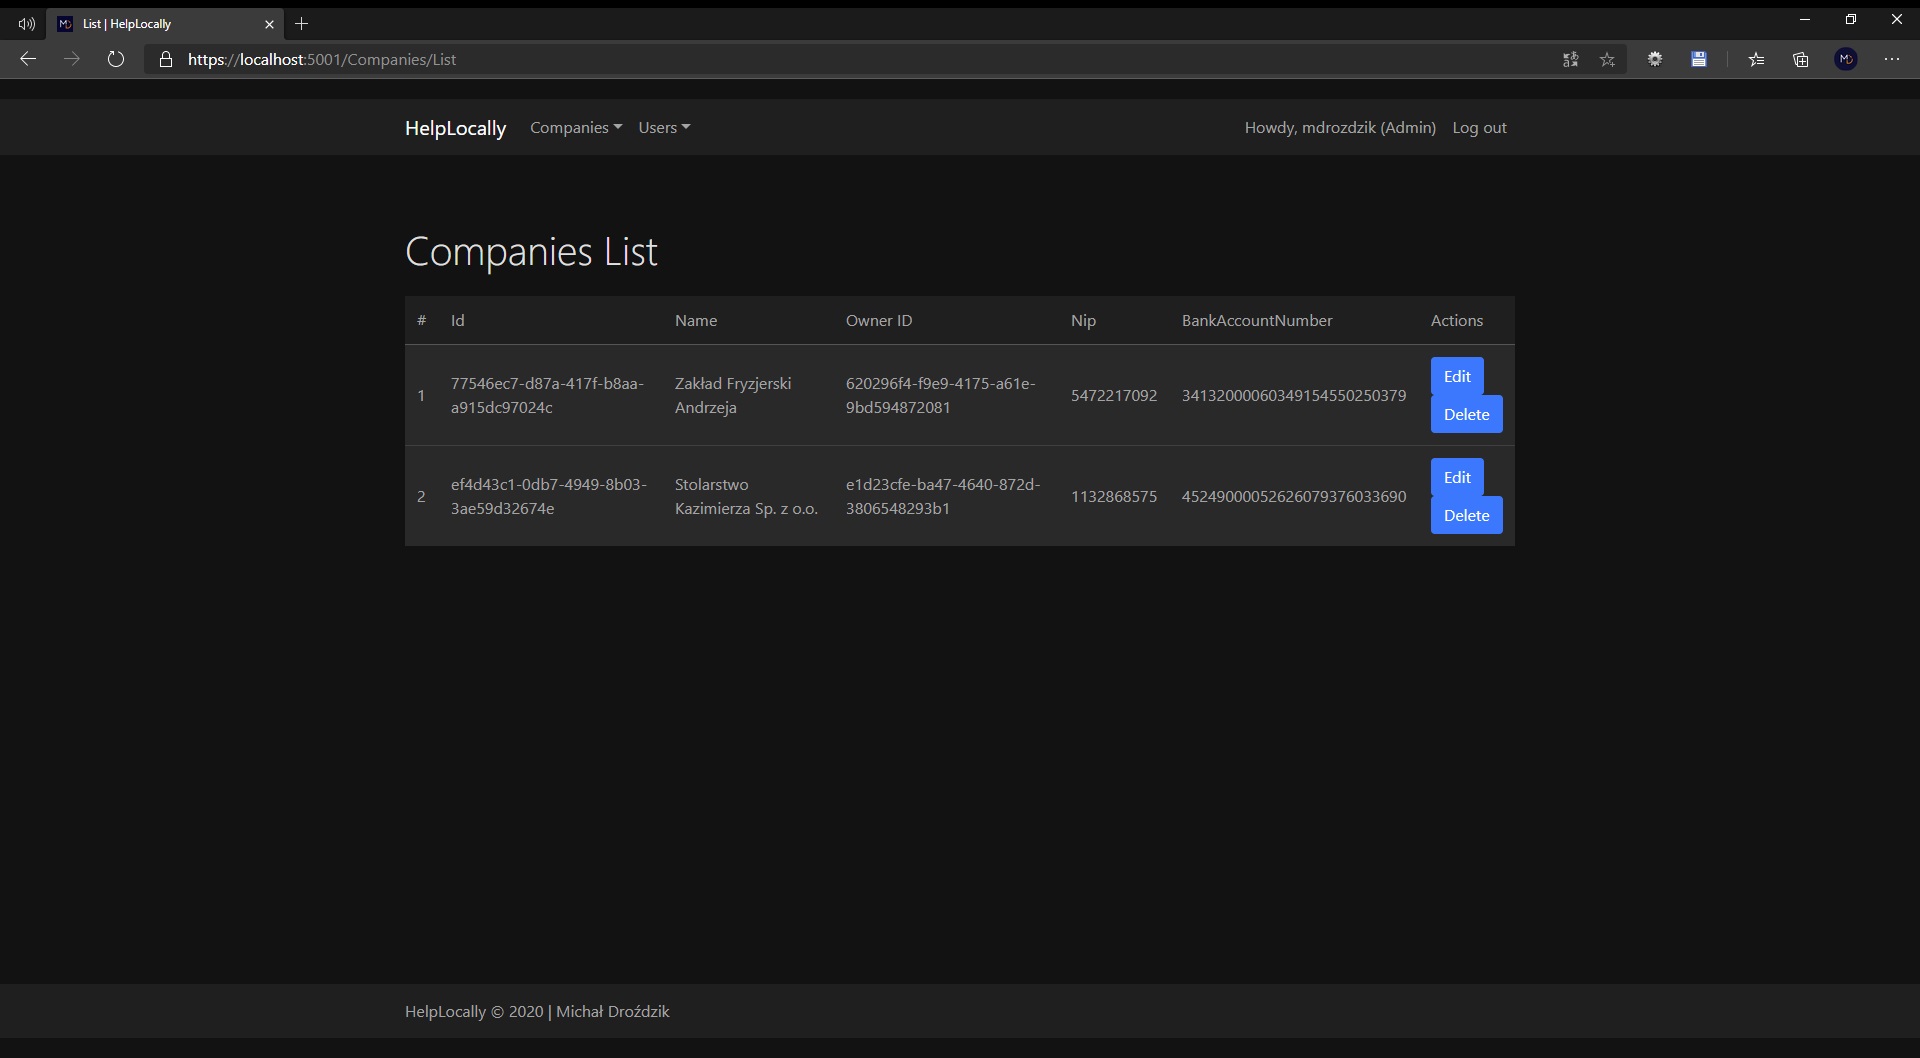
Task: Click Nip value 1132868575
Action: 1114,496
